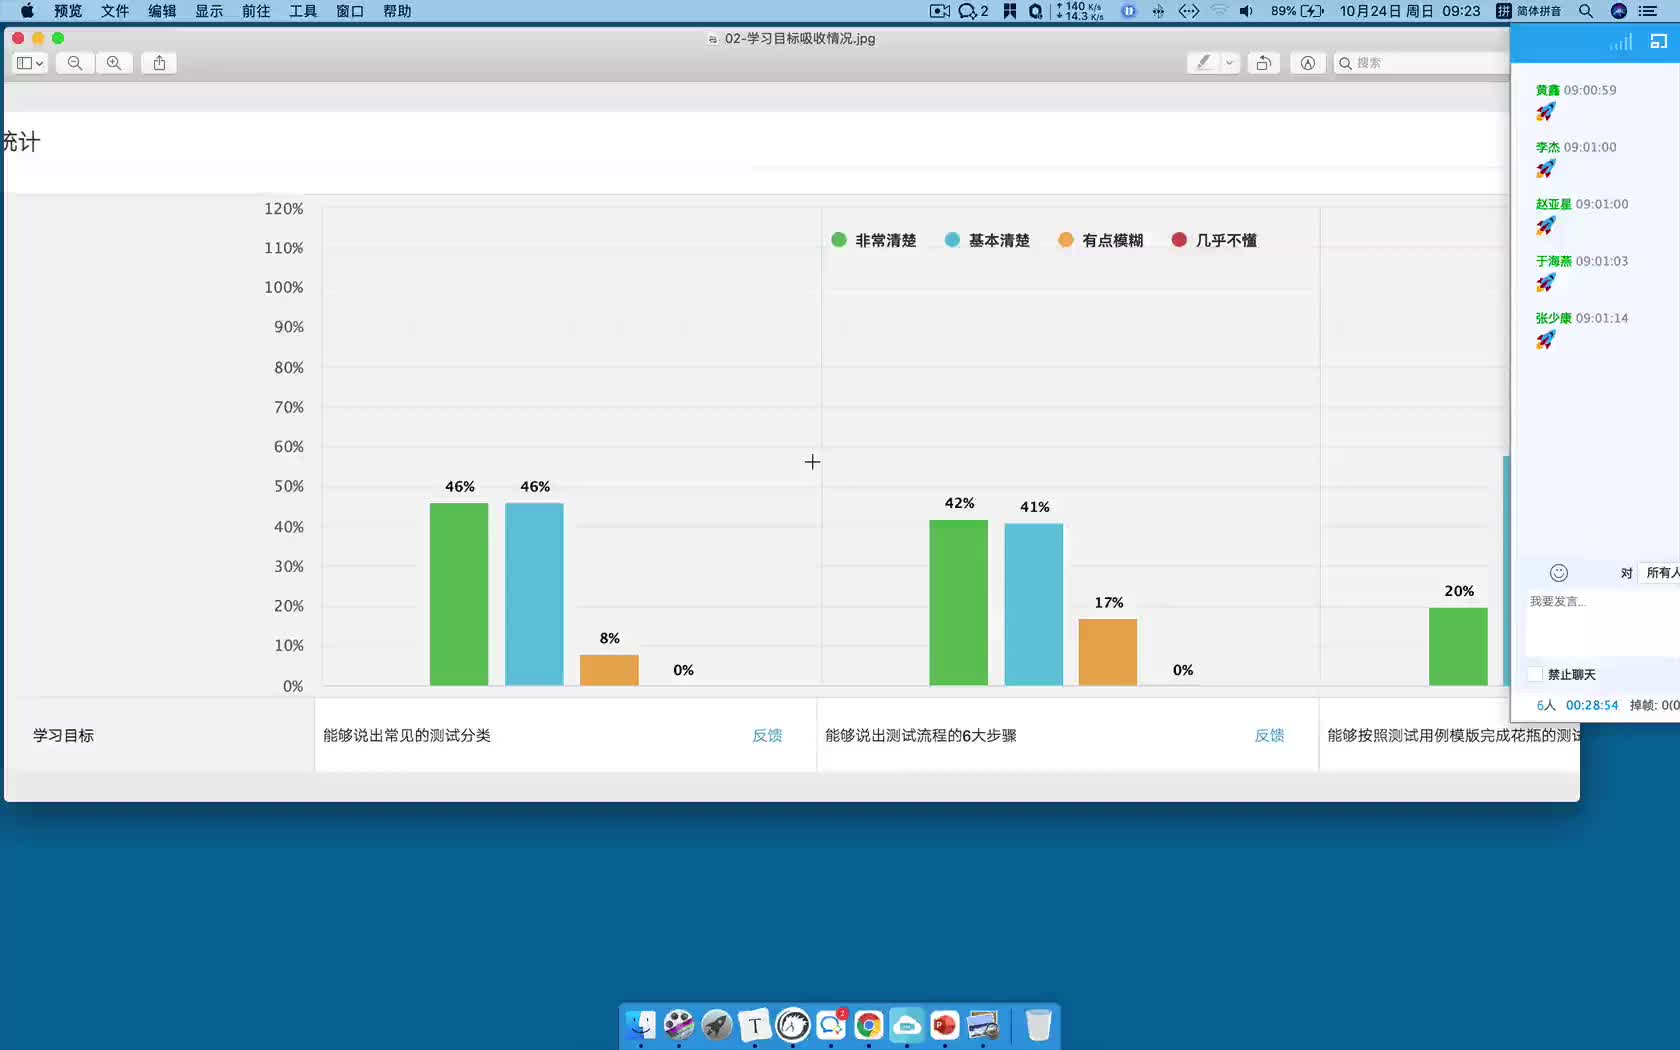Click the 能够说出常见的测试分类 text
Screen dimensions: 1680x1050
click(x=407, y=735)
